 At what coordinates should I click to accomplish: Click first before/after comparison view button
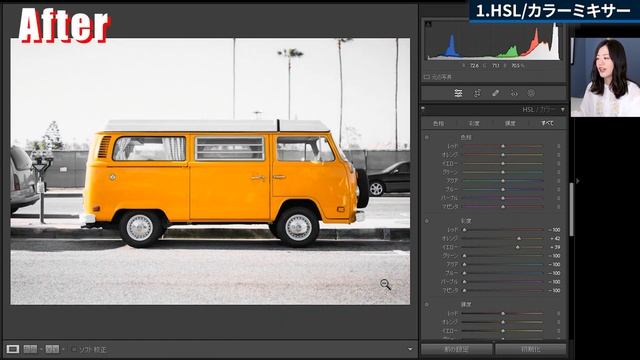click(30, 349)
